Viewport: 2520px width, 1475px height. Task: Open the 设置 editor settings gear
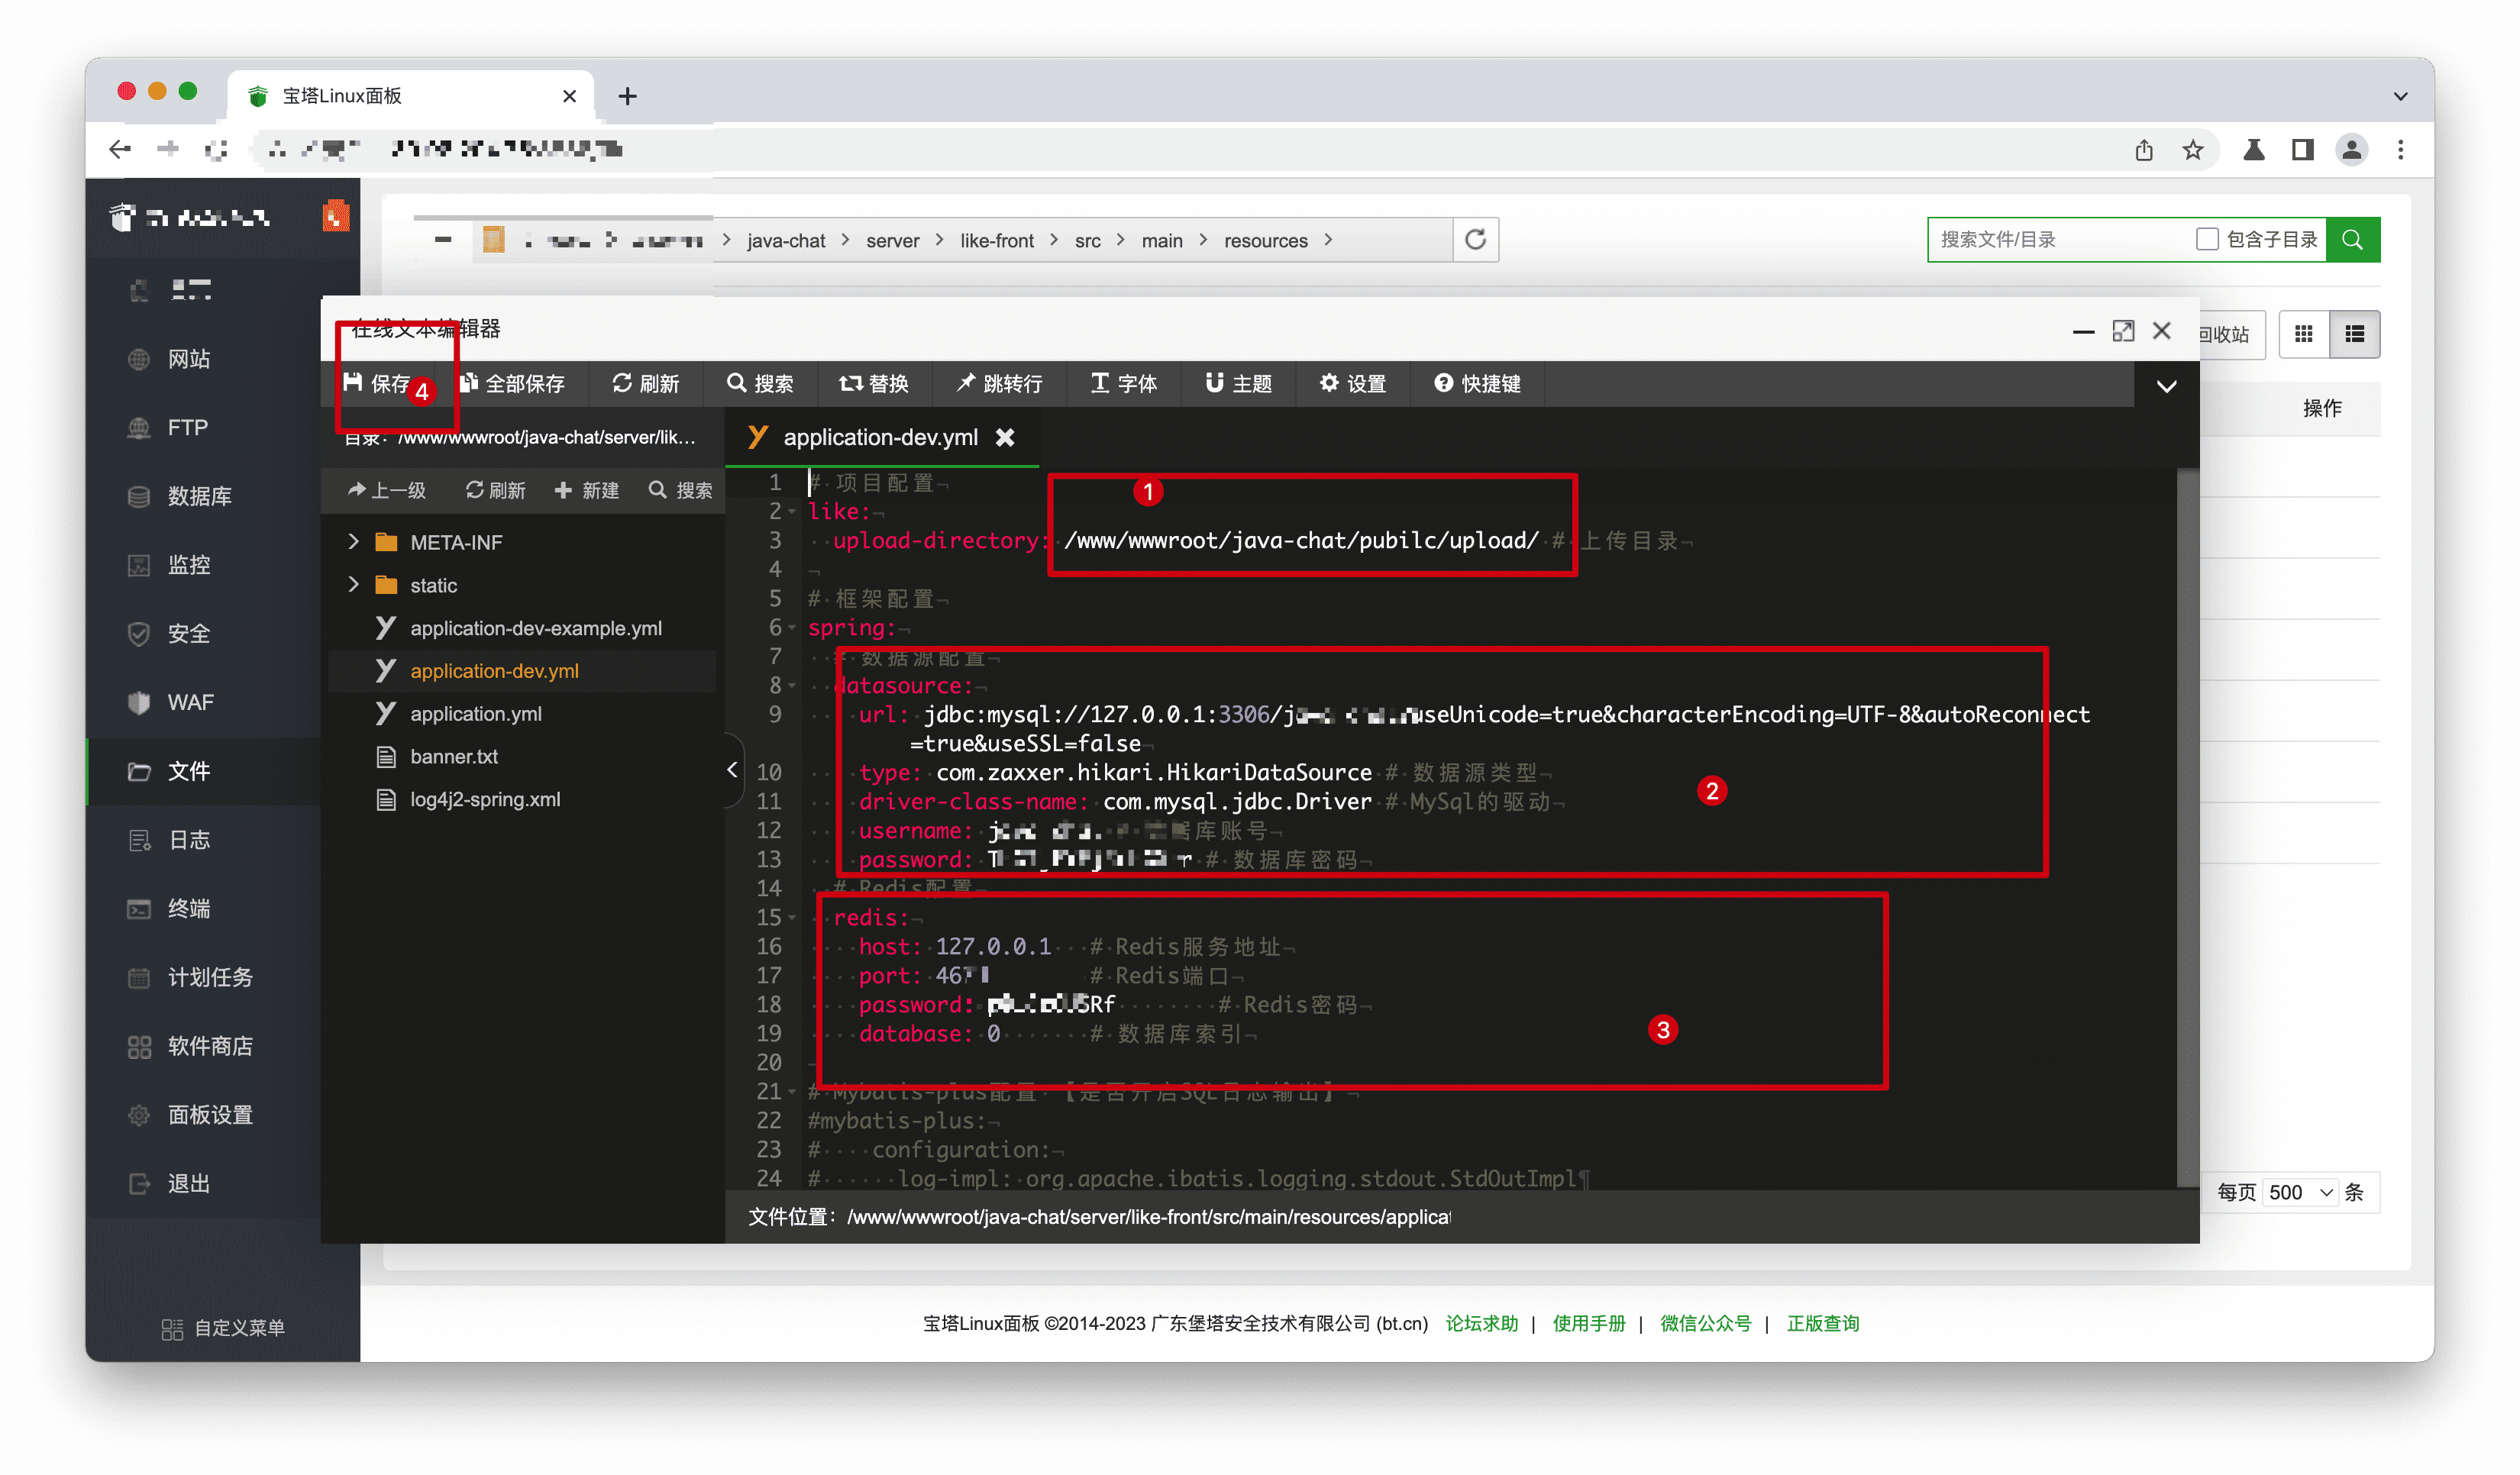[x=1352, y=384]
